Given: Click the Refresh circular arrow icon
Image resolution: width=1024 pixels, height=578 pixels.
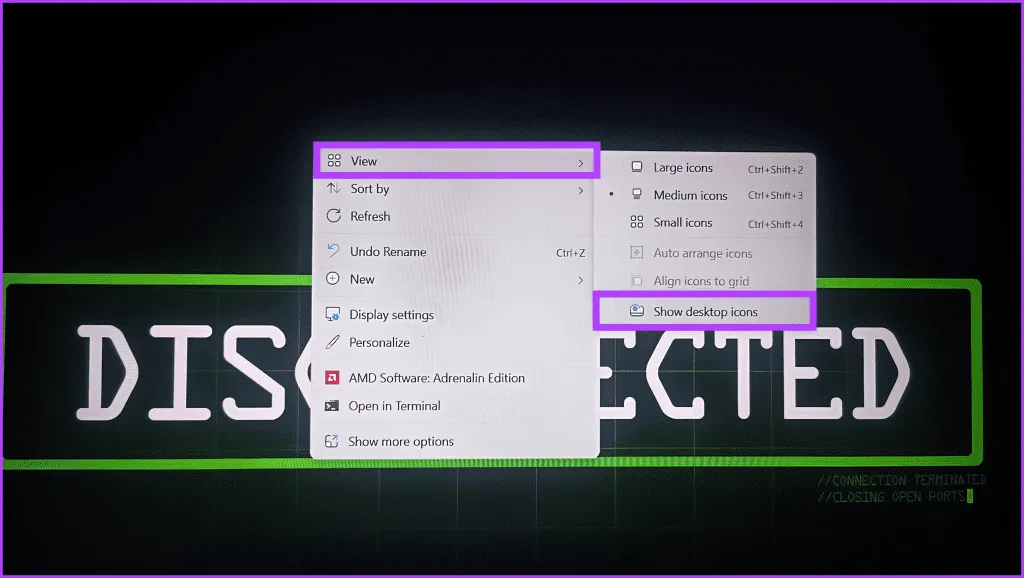Looking at the screenshot, I should [334, 216].
